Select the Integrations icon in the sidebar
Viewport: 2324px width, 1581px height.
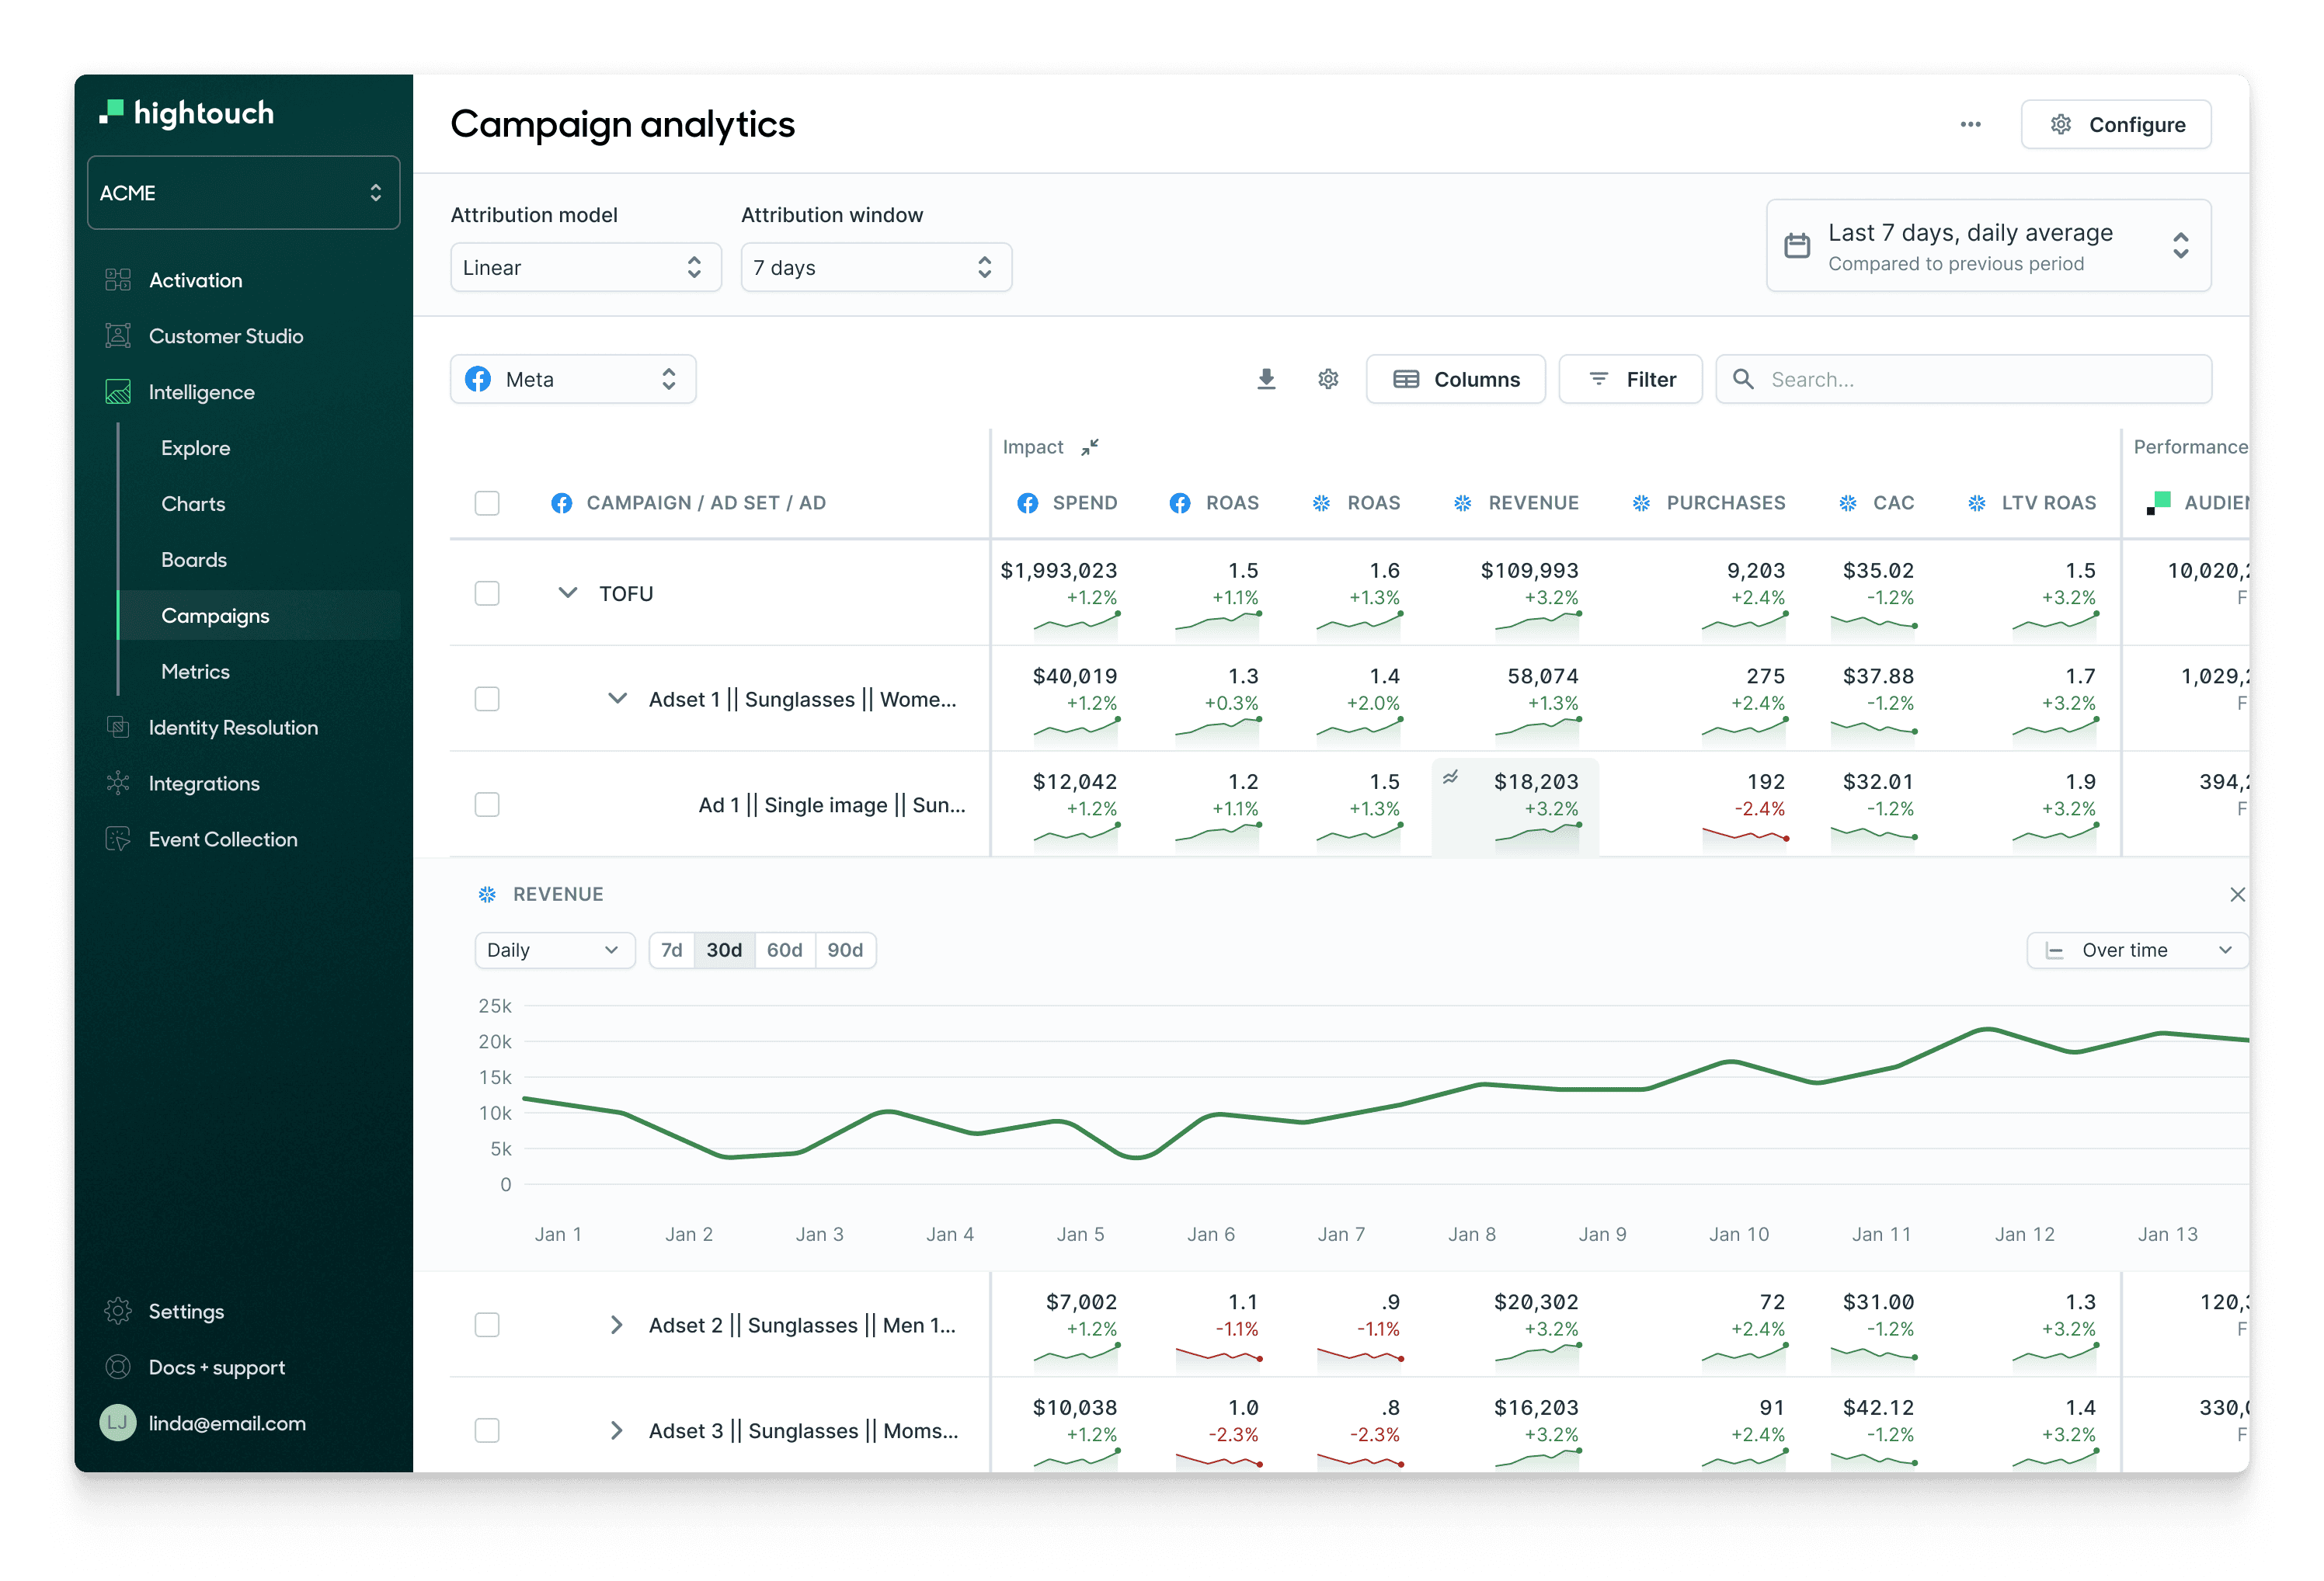[118, 783]
